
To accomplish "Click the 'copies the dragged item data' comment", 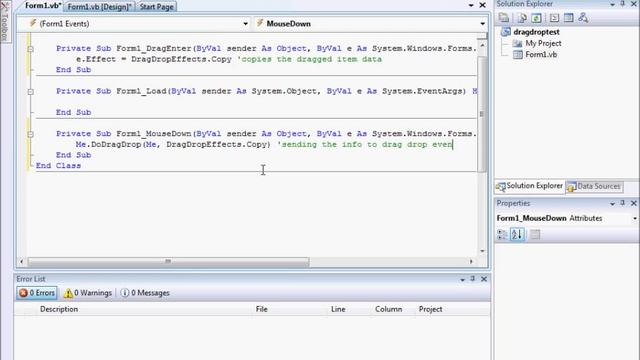I will (x=309, y=59).
